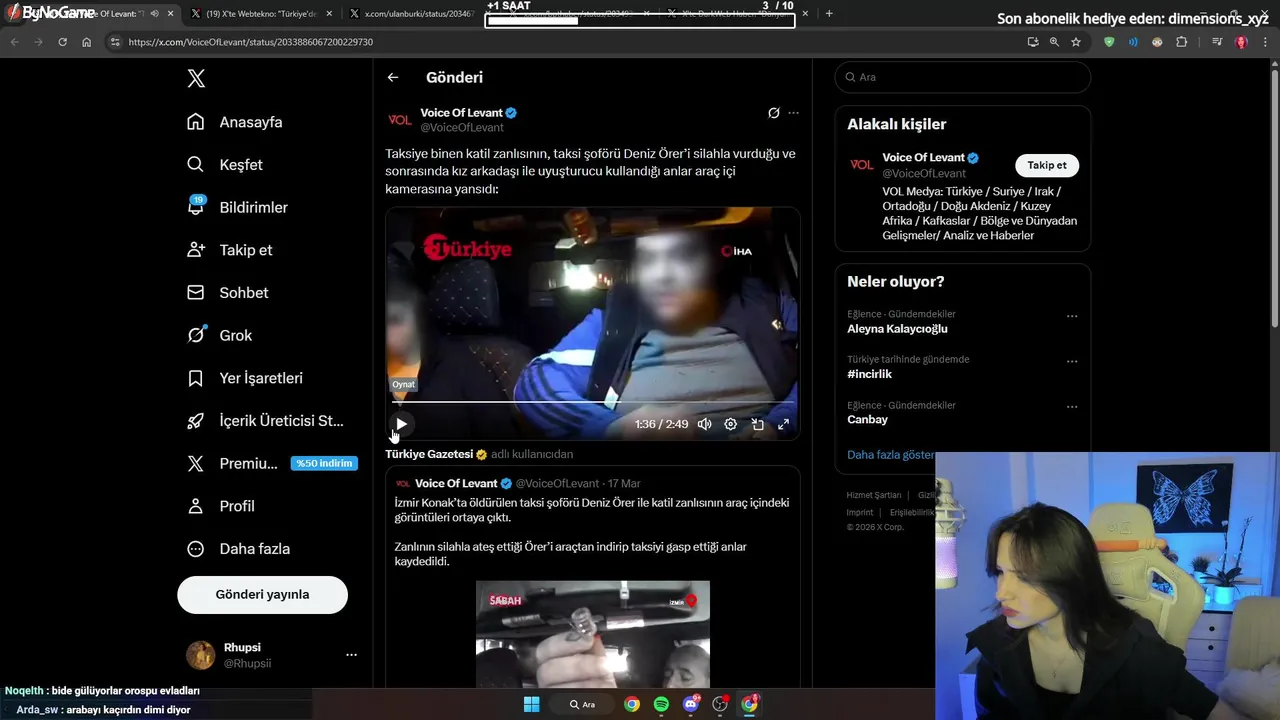Image resolution: width=1280 pixels, height=720 pixels.
Task: Open İçerik Üreticisi Stüdyosu rocket item
Action: 266,421
